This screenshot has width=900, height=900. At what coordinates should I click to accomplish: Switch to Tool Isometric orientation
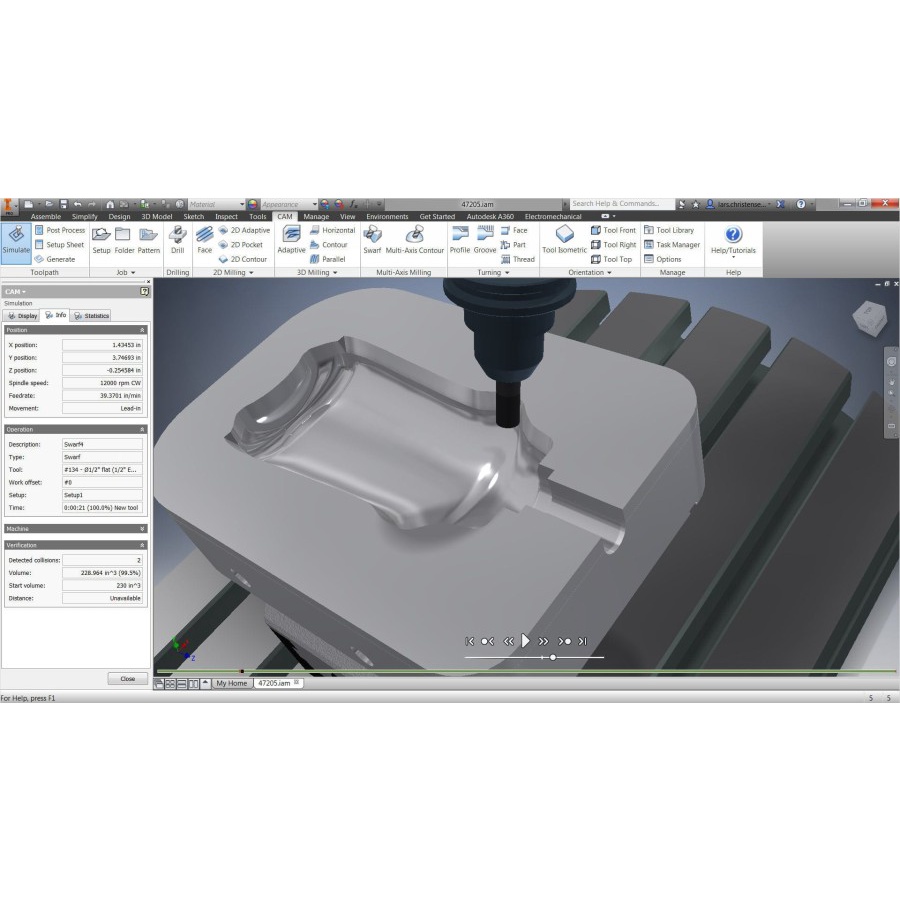pyautogui.click(x=564, y=240)
